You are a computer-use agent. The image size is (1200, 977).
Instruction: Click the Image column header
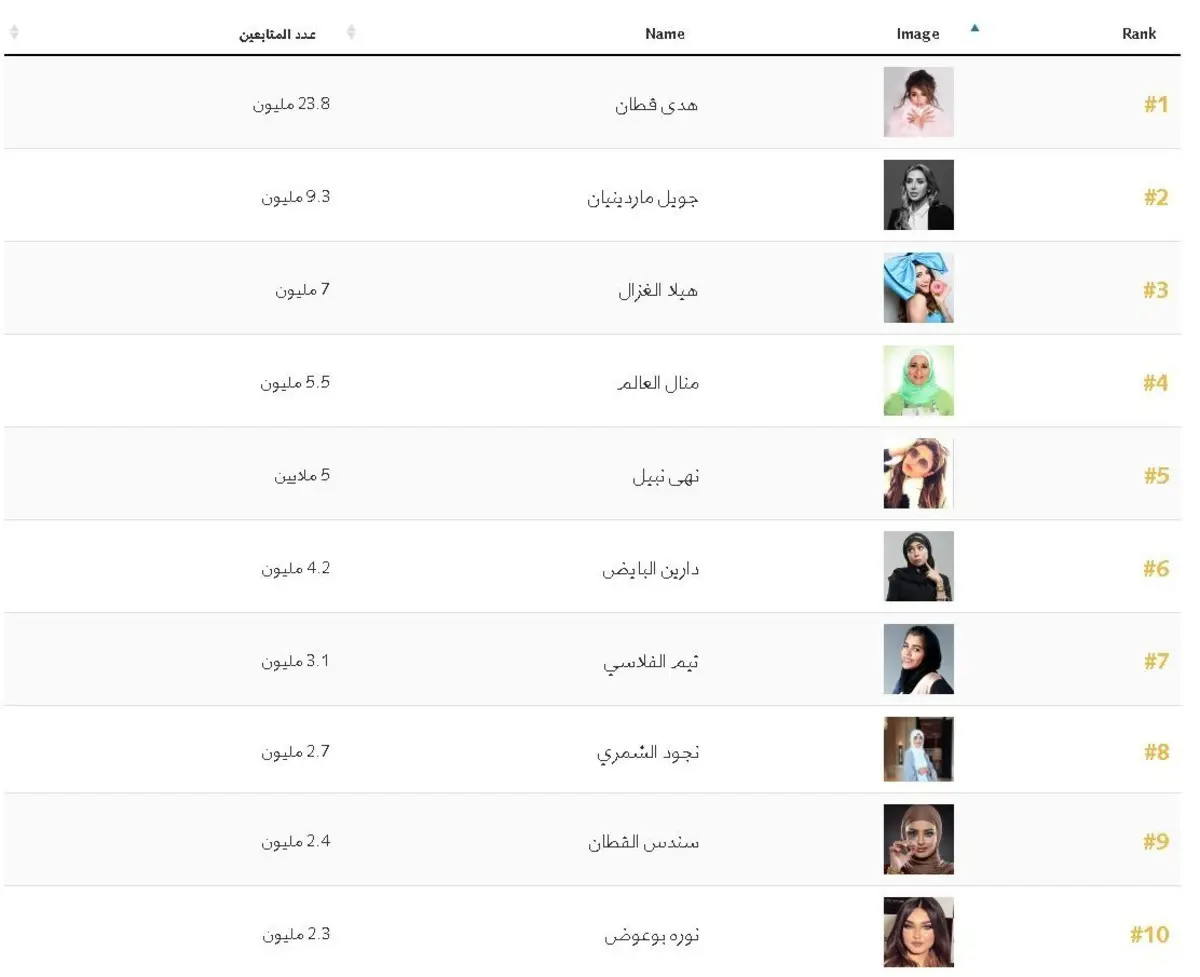pyautogui.click(x=918, y=34)
